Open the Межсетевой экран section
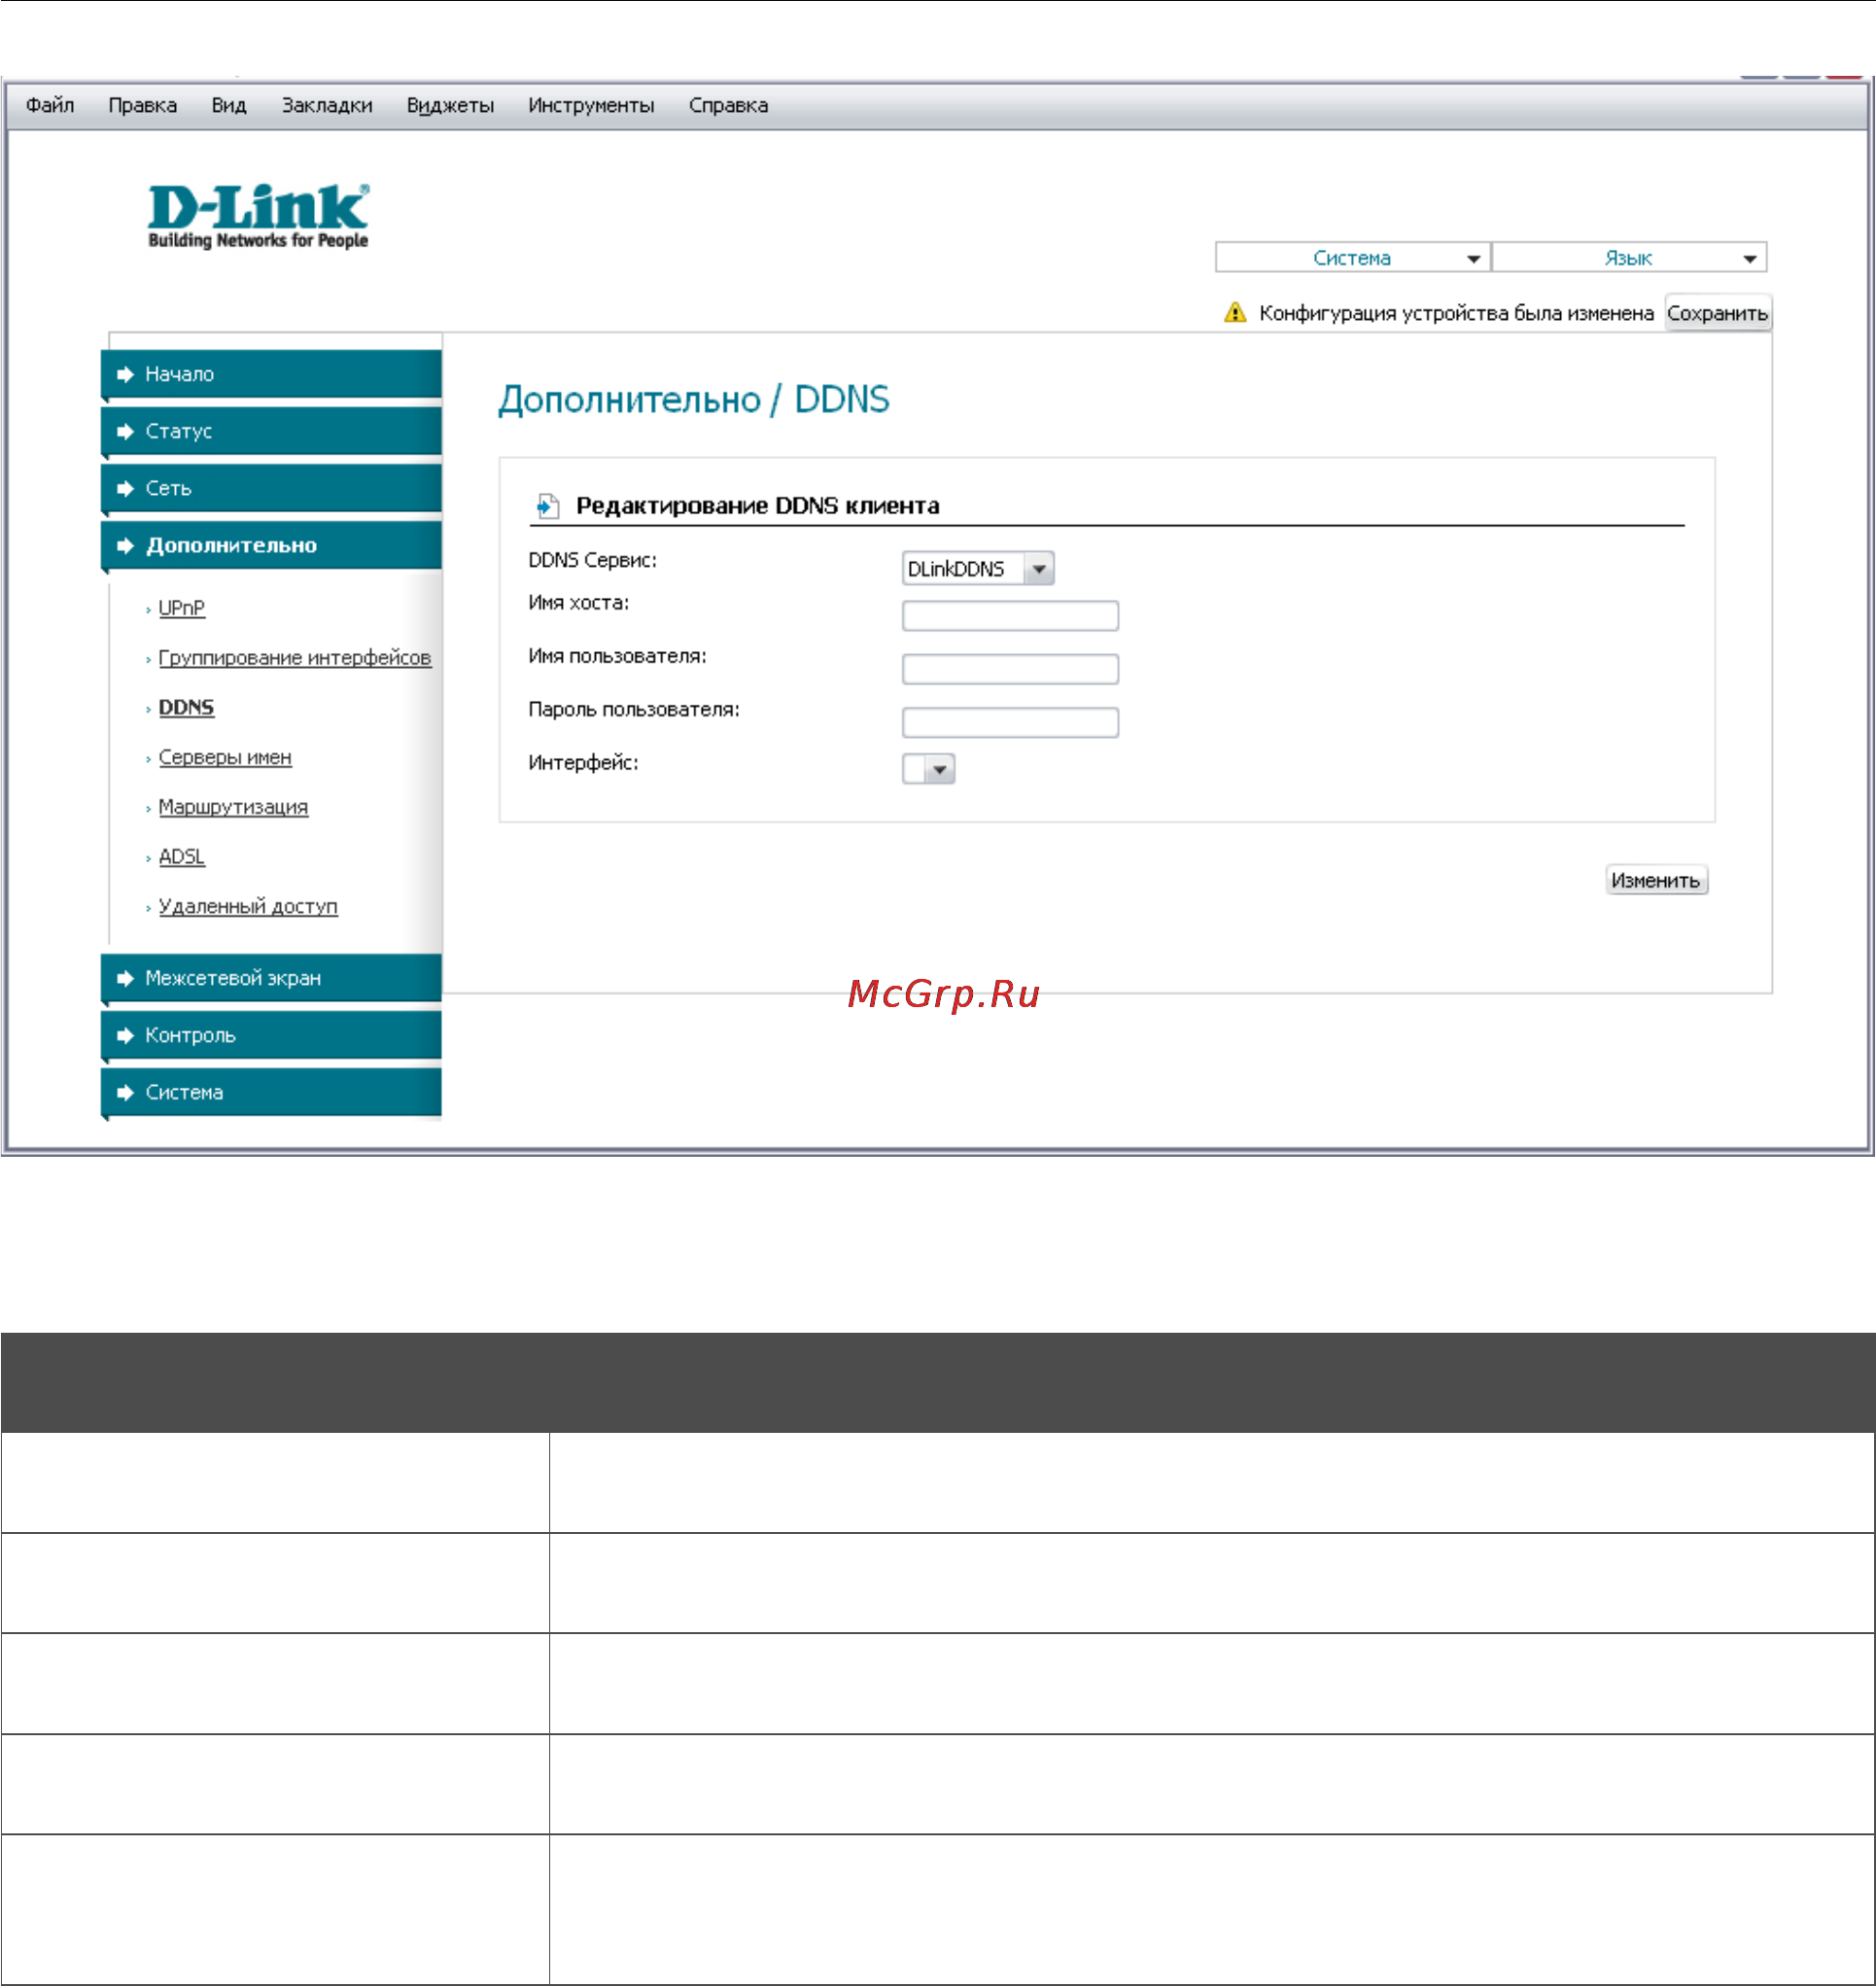 pos(271,978)
